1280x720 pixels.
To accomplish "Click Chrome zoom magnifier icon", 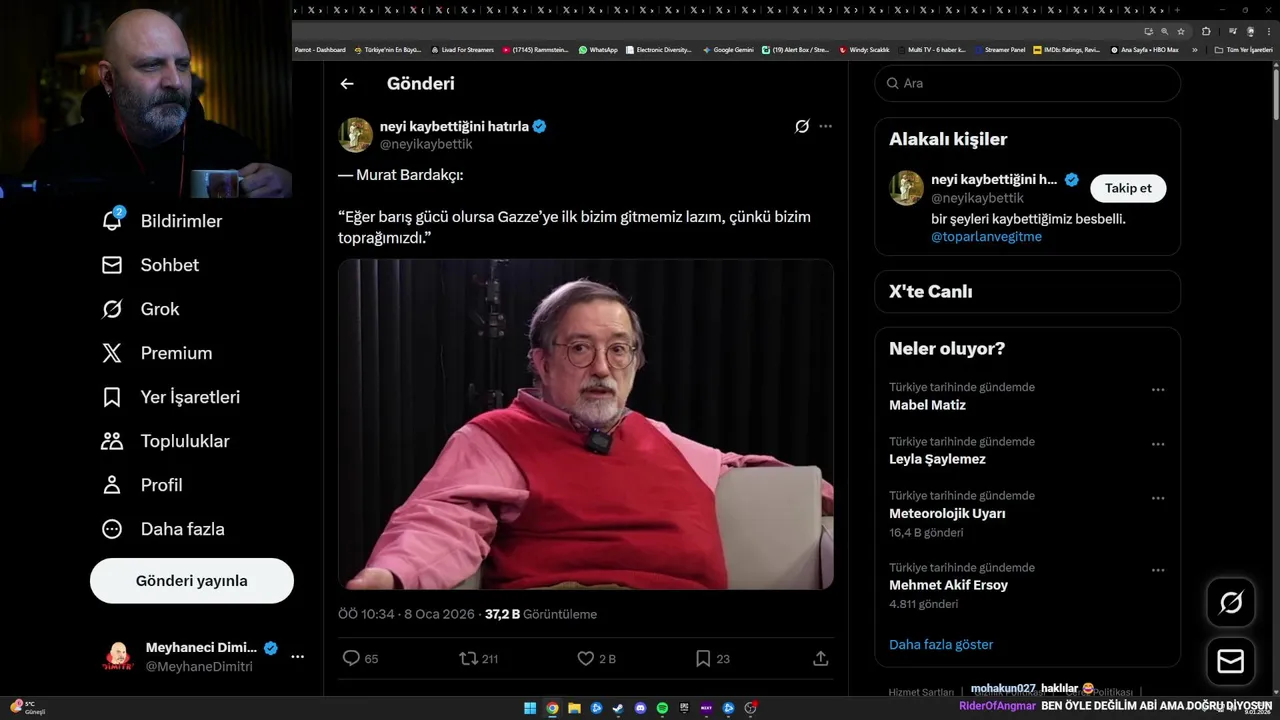I will (x=1165, y=31).
